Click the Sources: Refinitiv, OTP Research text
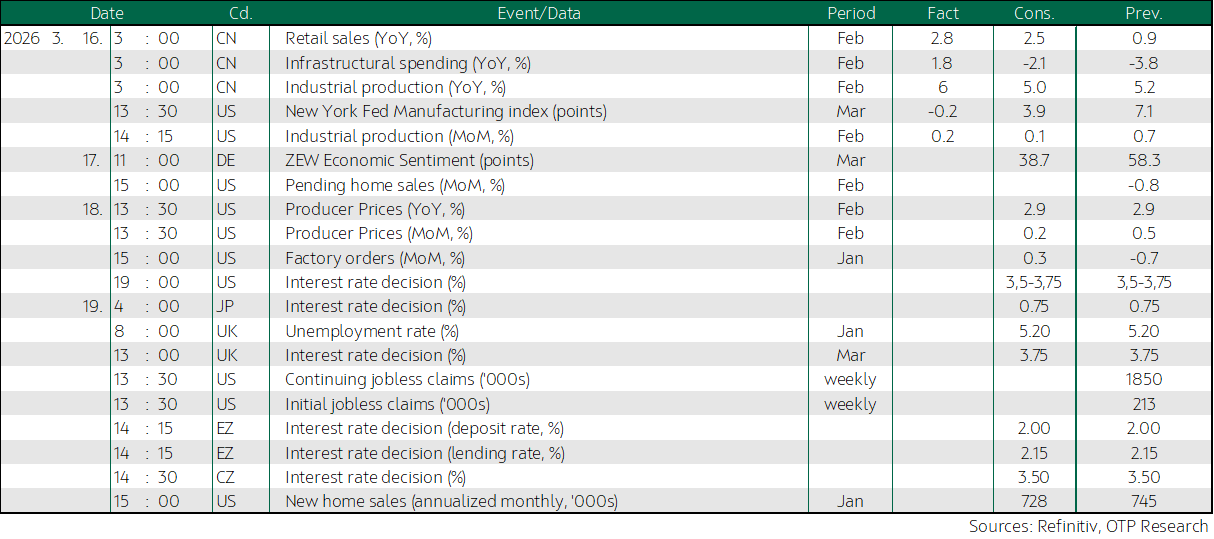This screenshot has width=1214, height=539. click(x=1088, y=526)
